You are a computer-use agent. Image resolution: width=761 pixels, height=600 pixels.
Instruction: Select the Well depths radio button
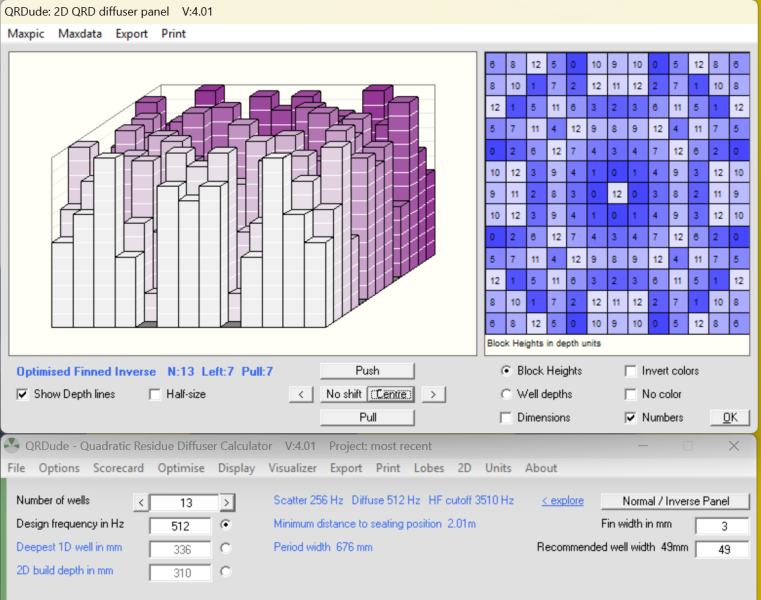point(507,394)
